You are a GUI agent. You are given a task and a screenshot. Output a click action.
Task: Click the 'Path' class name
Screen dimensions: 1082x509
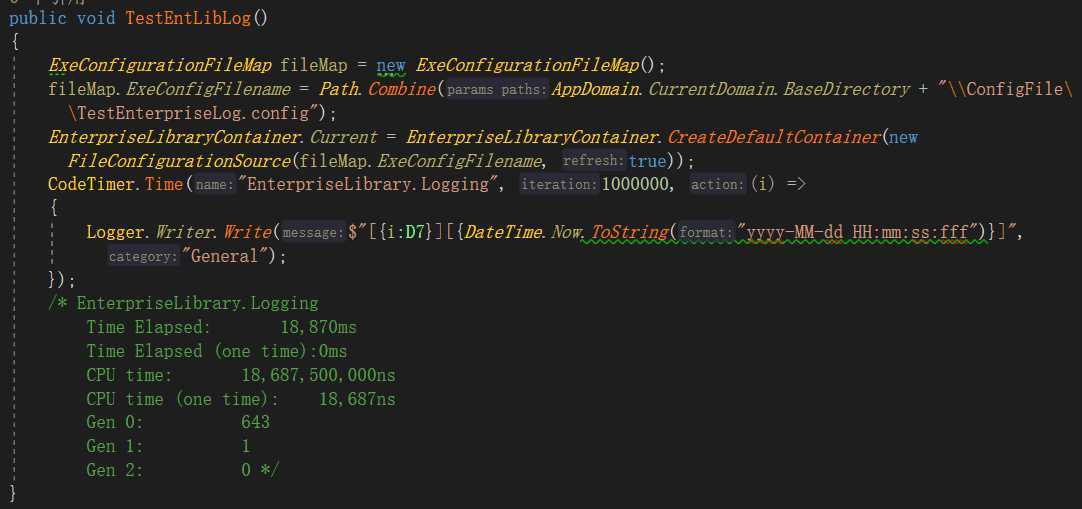coord(340,89)
